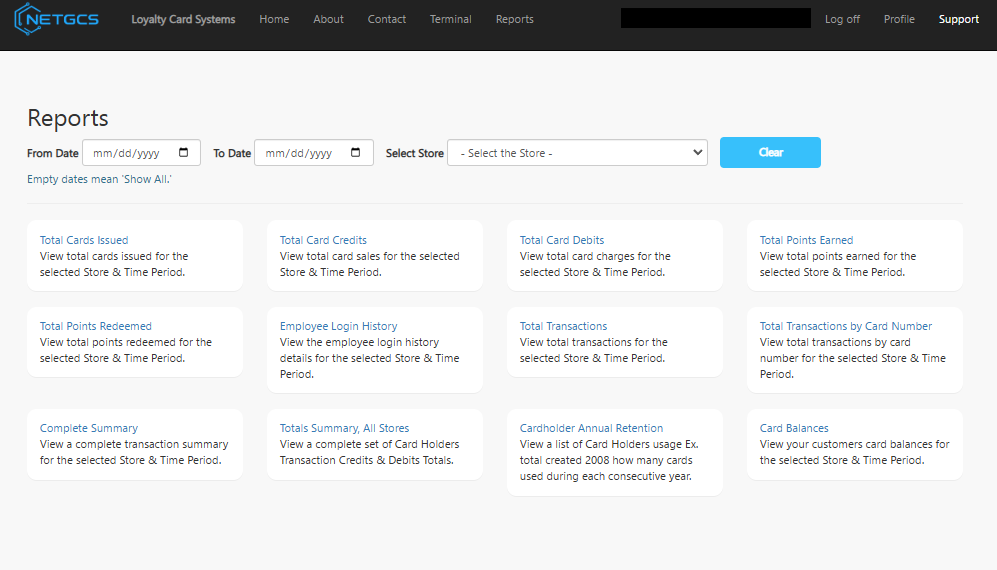Open the Cardholder Annual Retention report
This screenshot has width=997, height=570.
(591, 428)
